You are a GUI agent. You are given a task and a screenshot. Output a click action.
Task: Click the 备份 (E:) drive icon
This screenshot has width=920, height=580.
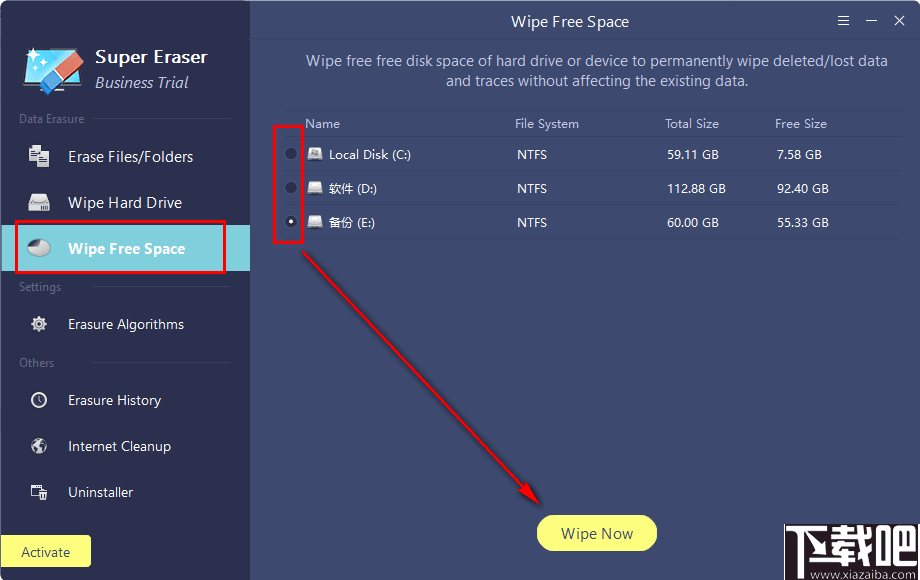tap(316, 222)
